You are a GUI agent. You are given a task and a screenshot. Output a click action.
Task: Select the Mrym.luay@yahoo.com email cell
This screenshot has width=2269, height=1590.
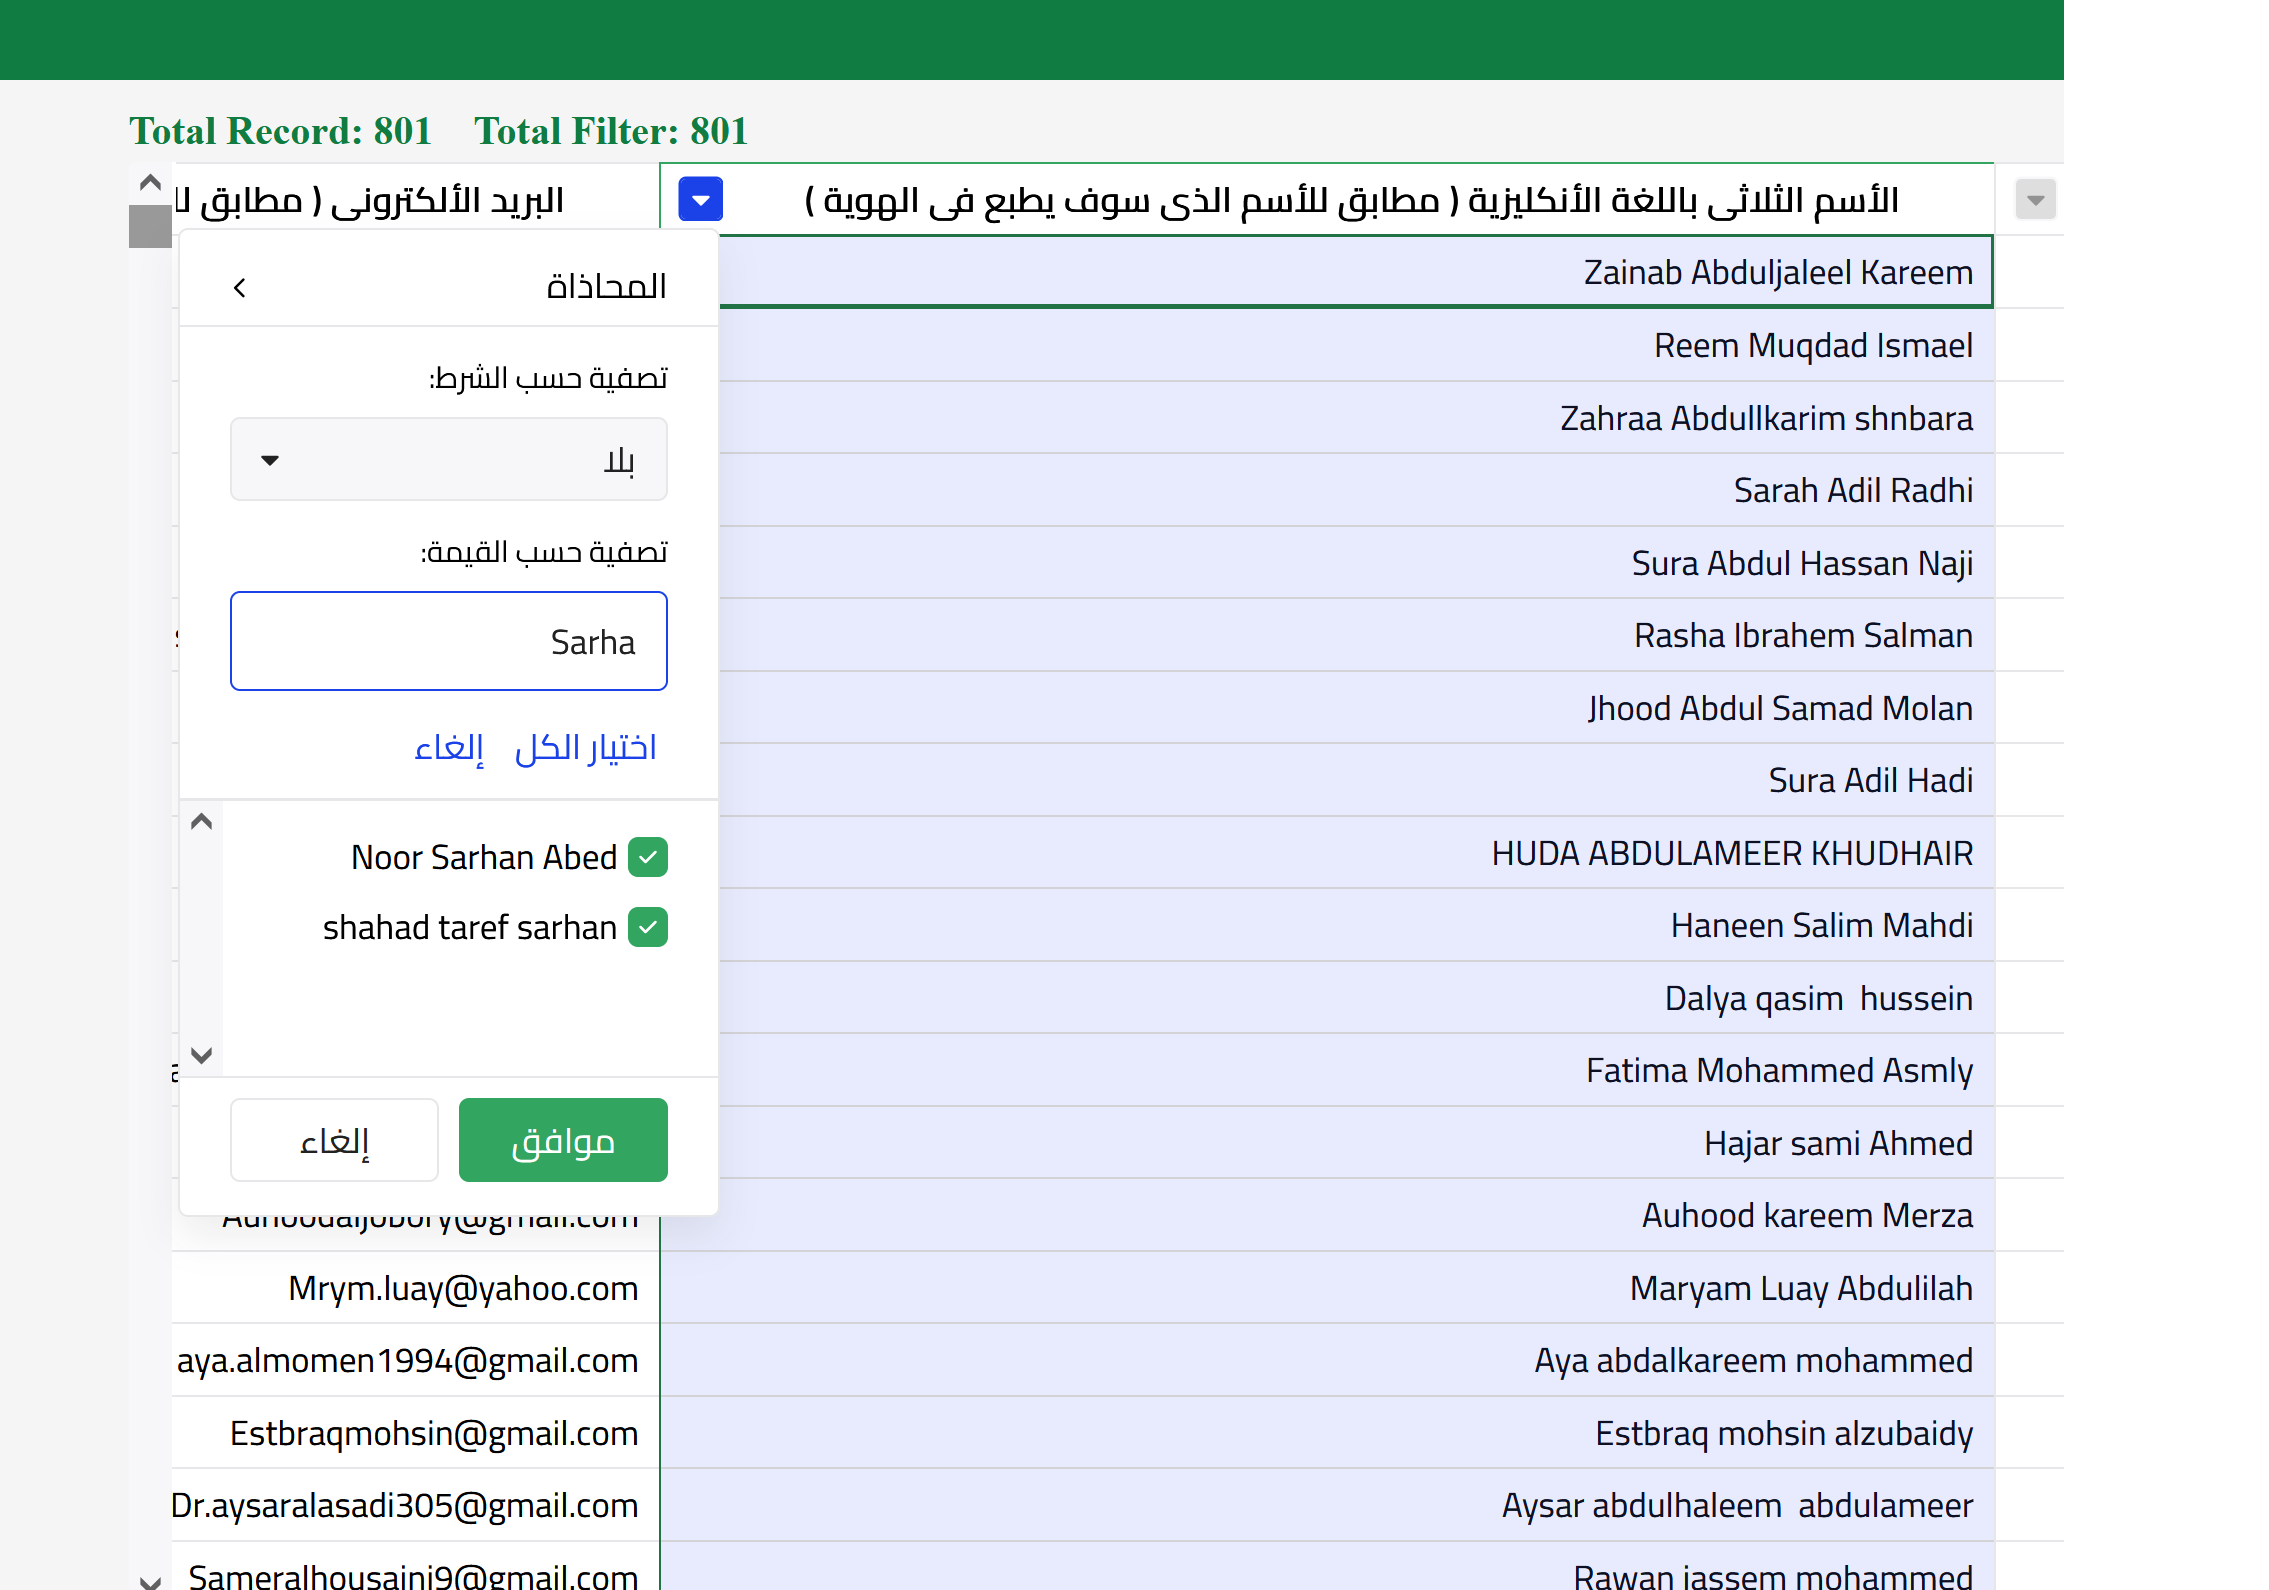415,1288
